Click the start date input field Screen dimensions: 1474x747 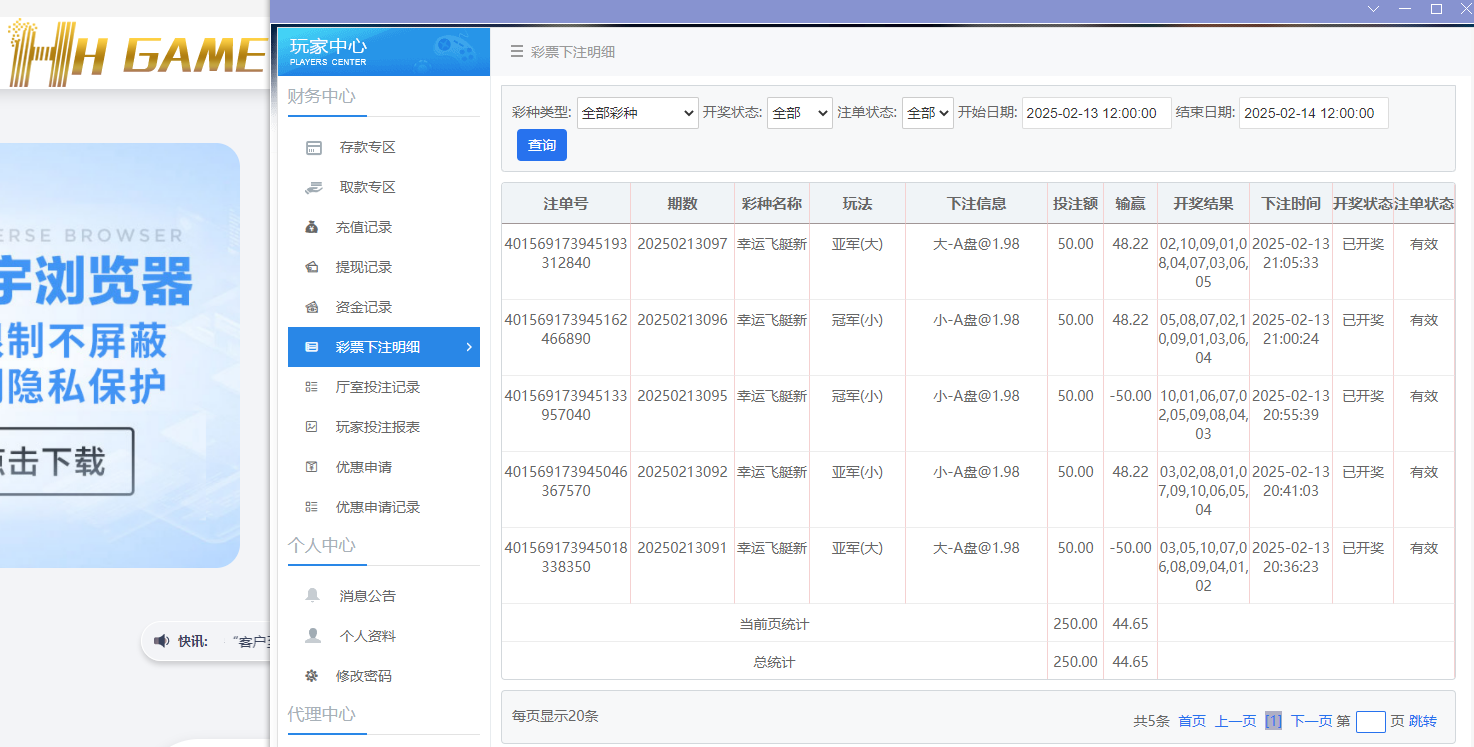(x=1096, y=113)
